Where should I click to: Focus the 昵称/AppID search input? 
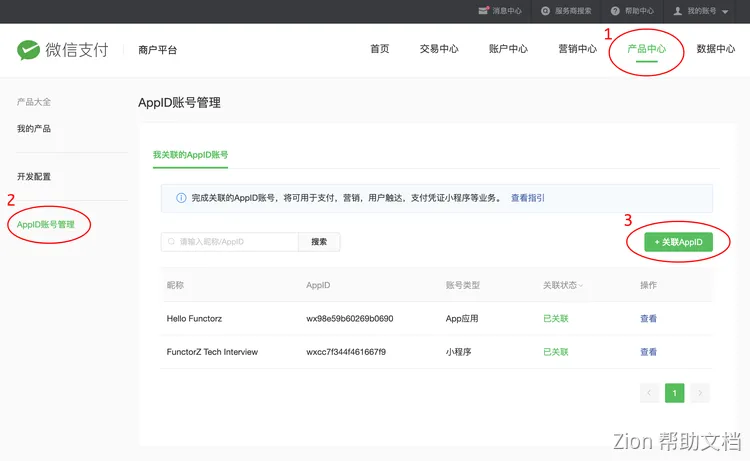230,242
